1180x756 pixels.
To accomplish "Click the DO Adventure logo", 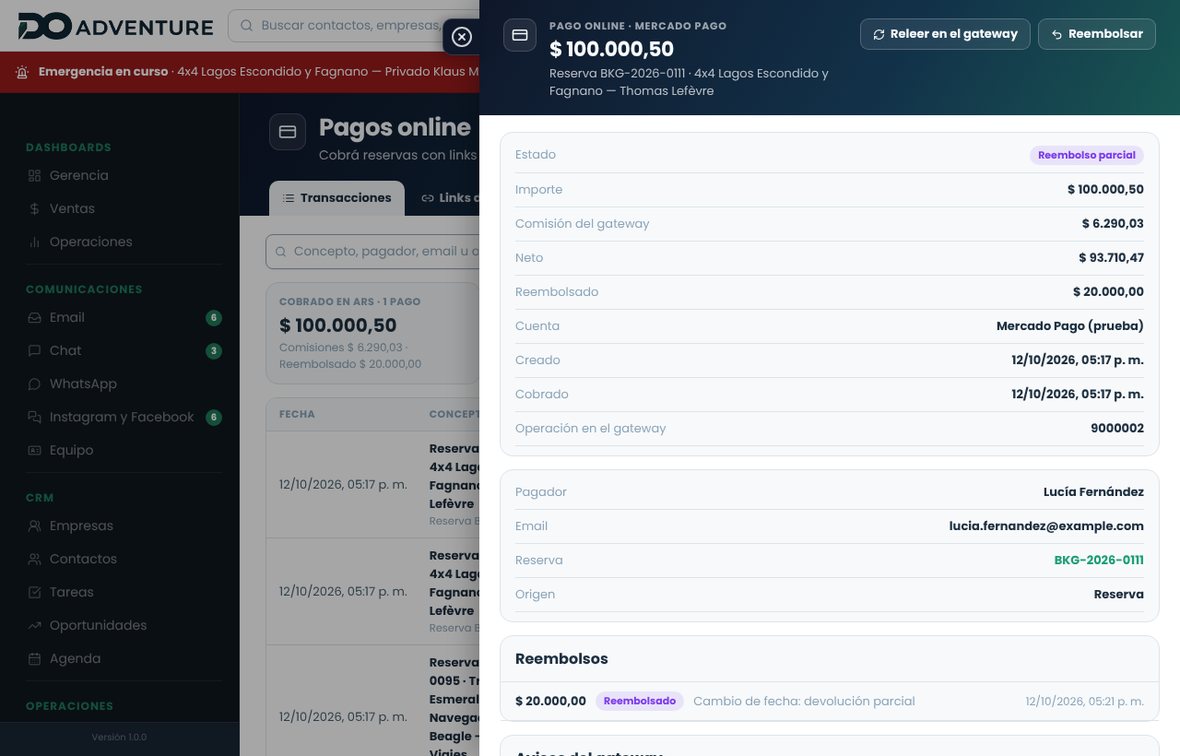I will pos(116,26).
